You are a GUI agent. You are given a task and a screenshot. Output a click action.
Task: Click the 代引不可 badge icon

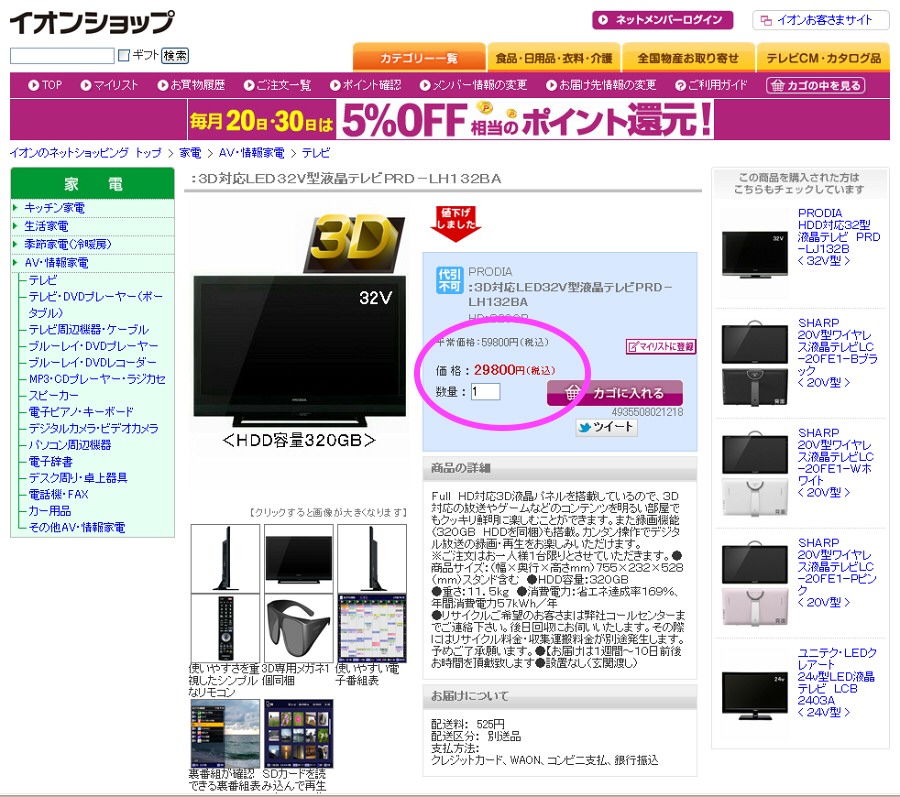click(x=449, y=280)
